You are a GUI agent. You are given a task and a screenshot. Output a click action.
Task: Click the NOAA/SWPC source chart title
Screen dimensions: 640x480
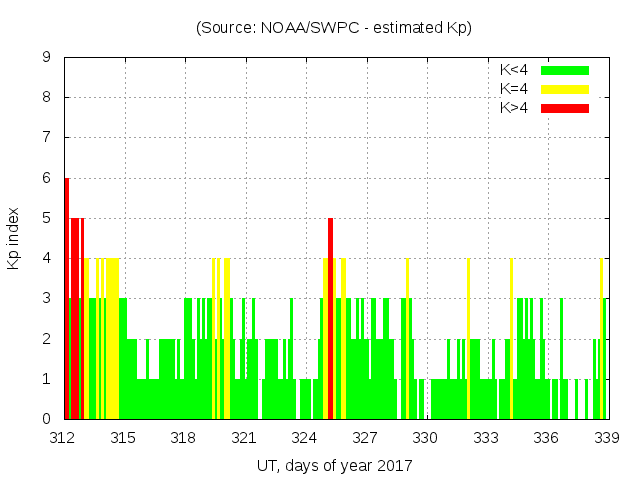pos(334,28)
